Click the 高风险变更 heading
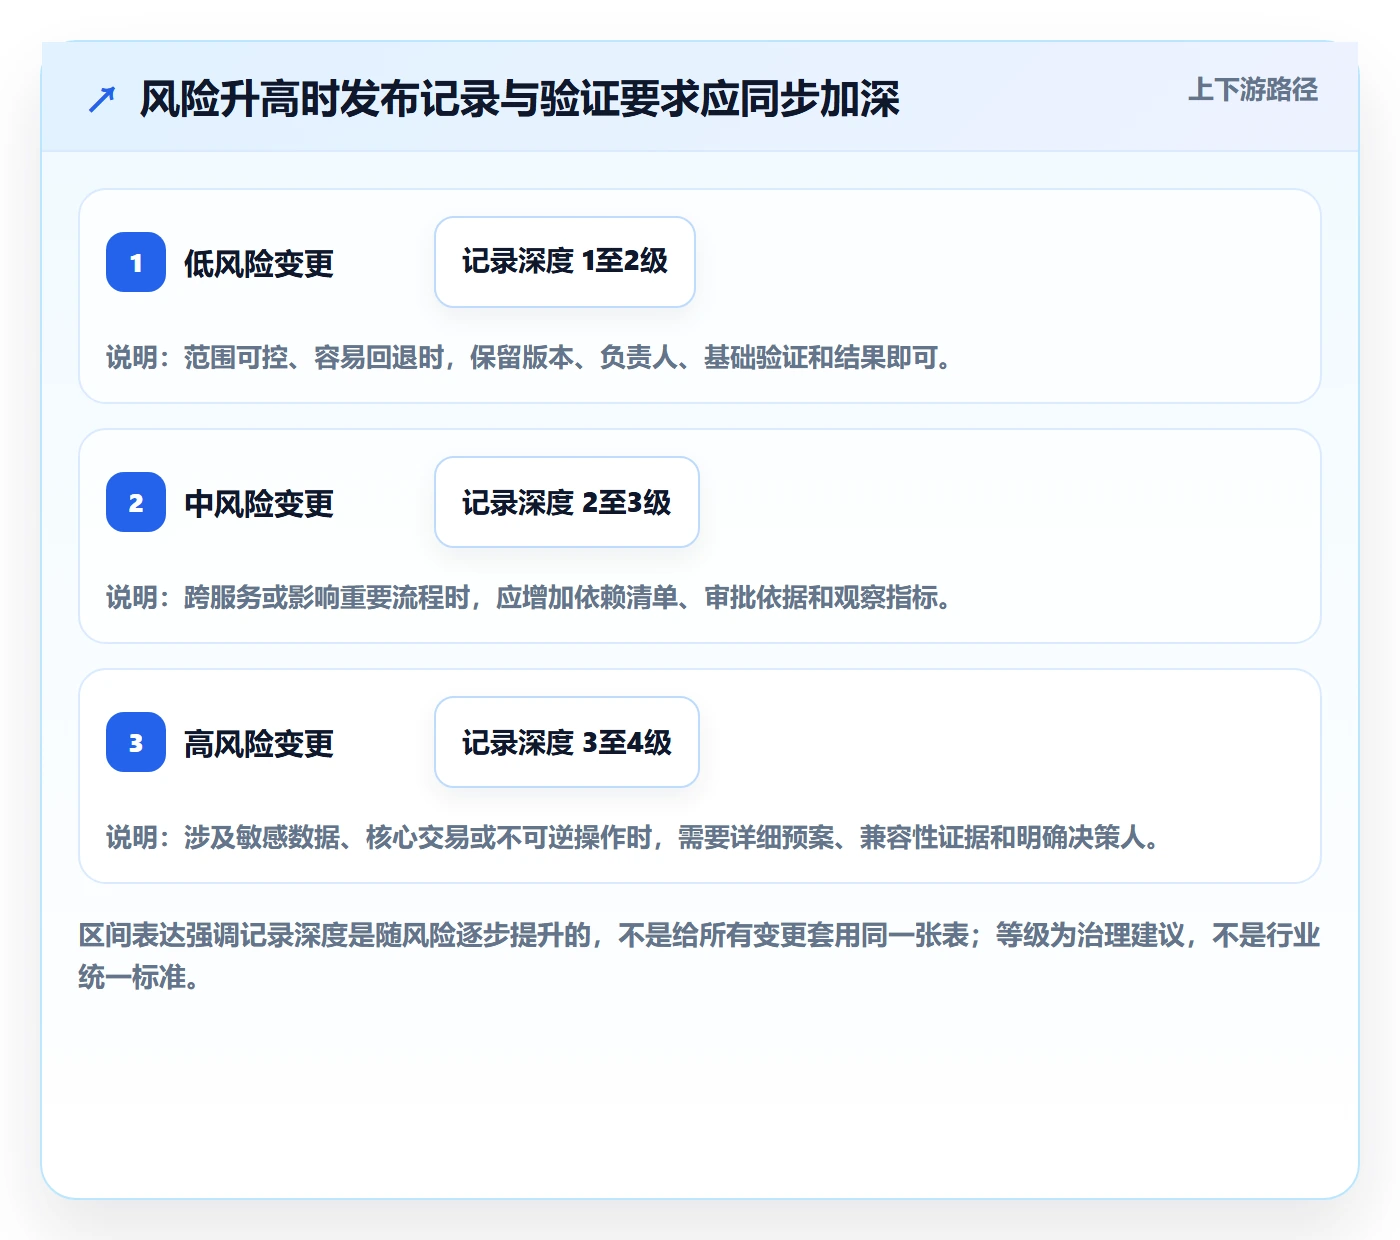 259,744
